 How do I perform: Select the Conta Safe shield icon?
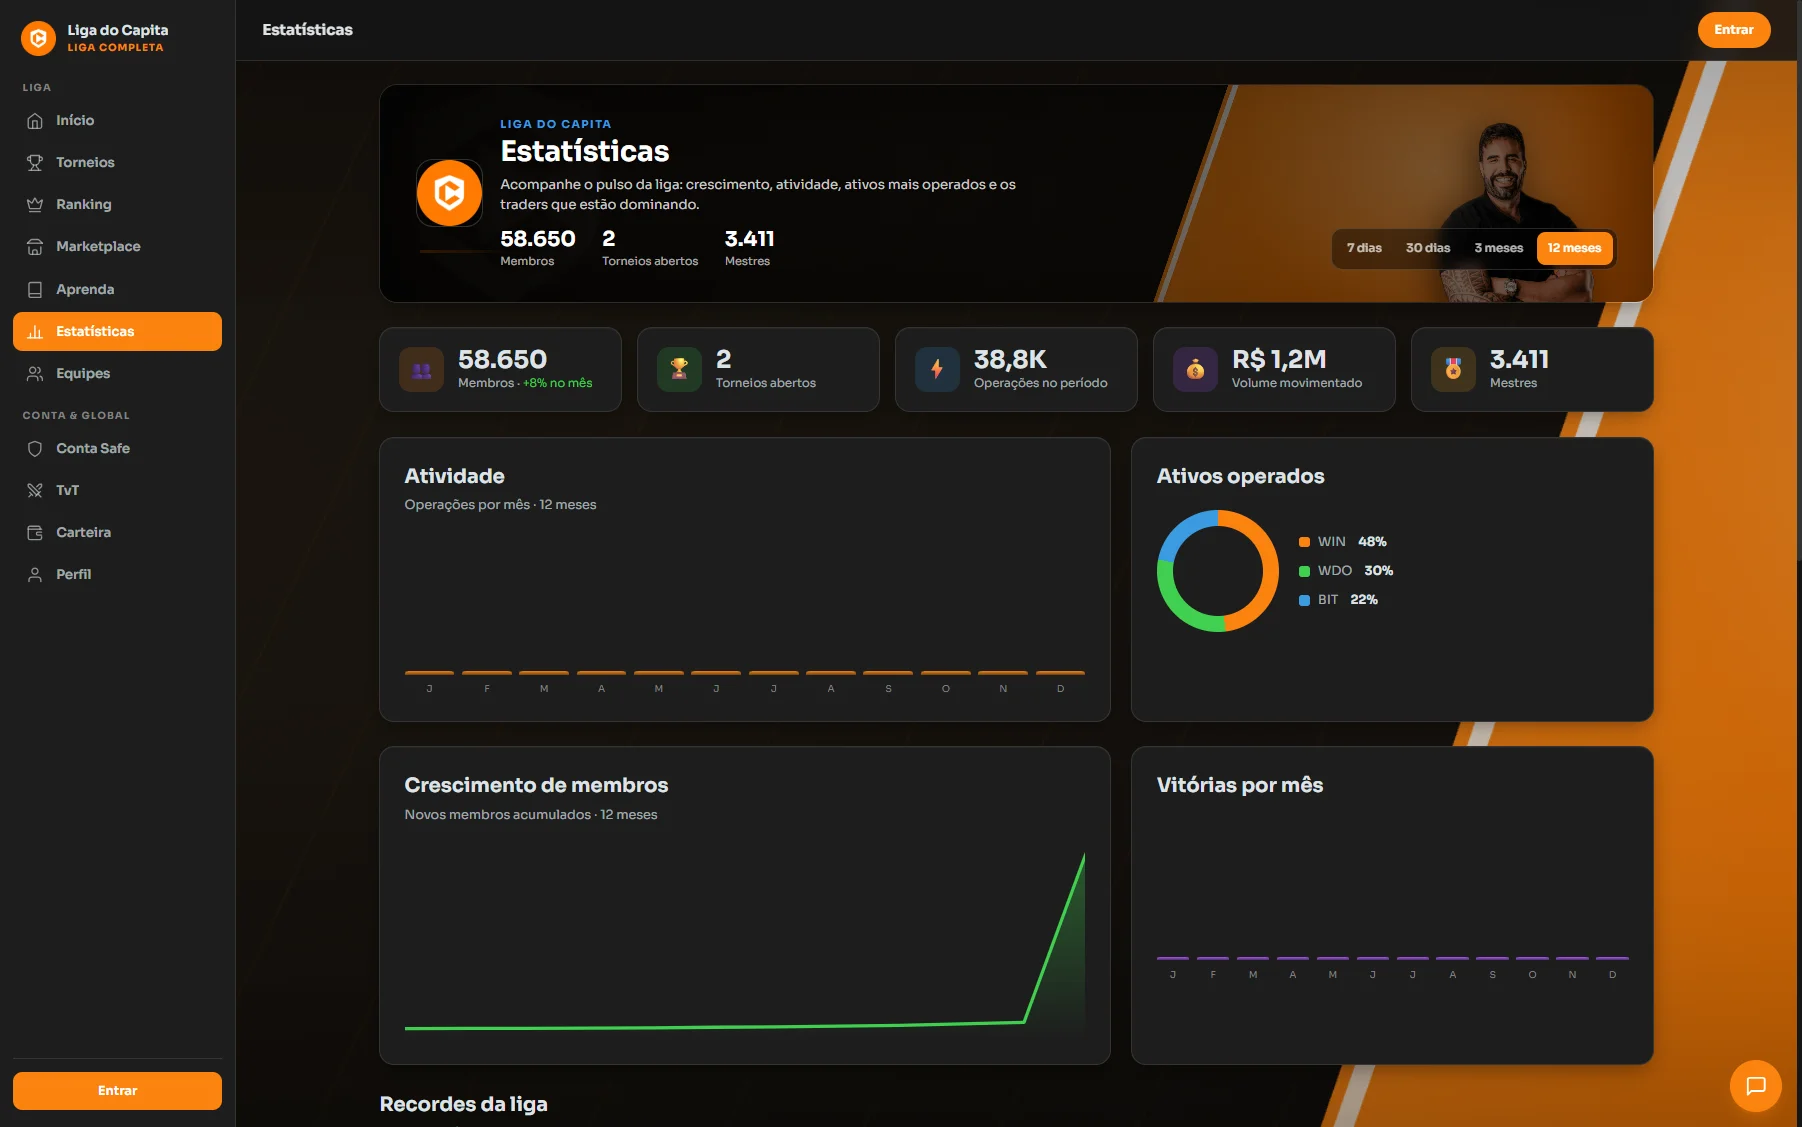[x=35, y=449]
